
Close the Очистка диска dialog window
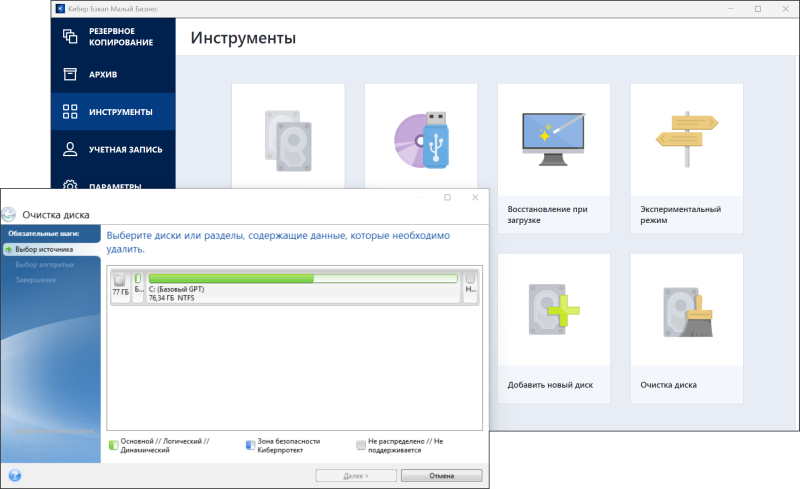(x=475, y=198)
